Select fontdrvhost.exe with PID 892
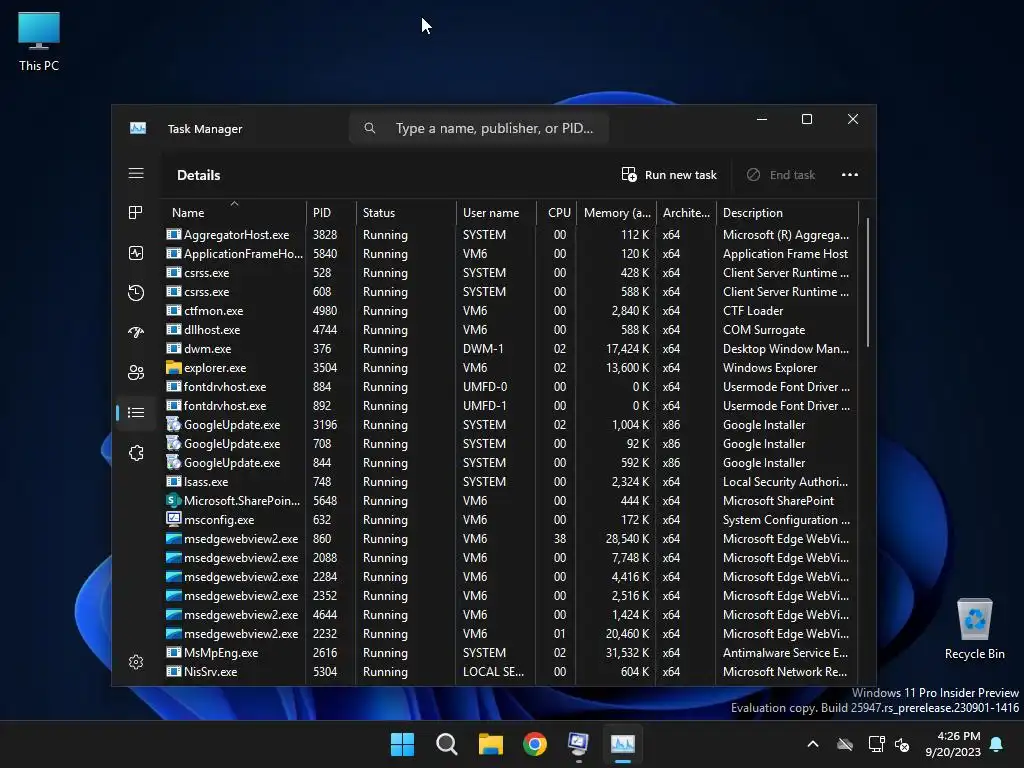 [511, 406]
